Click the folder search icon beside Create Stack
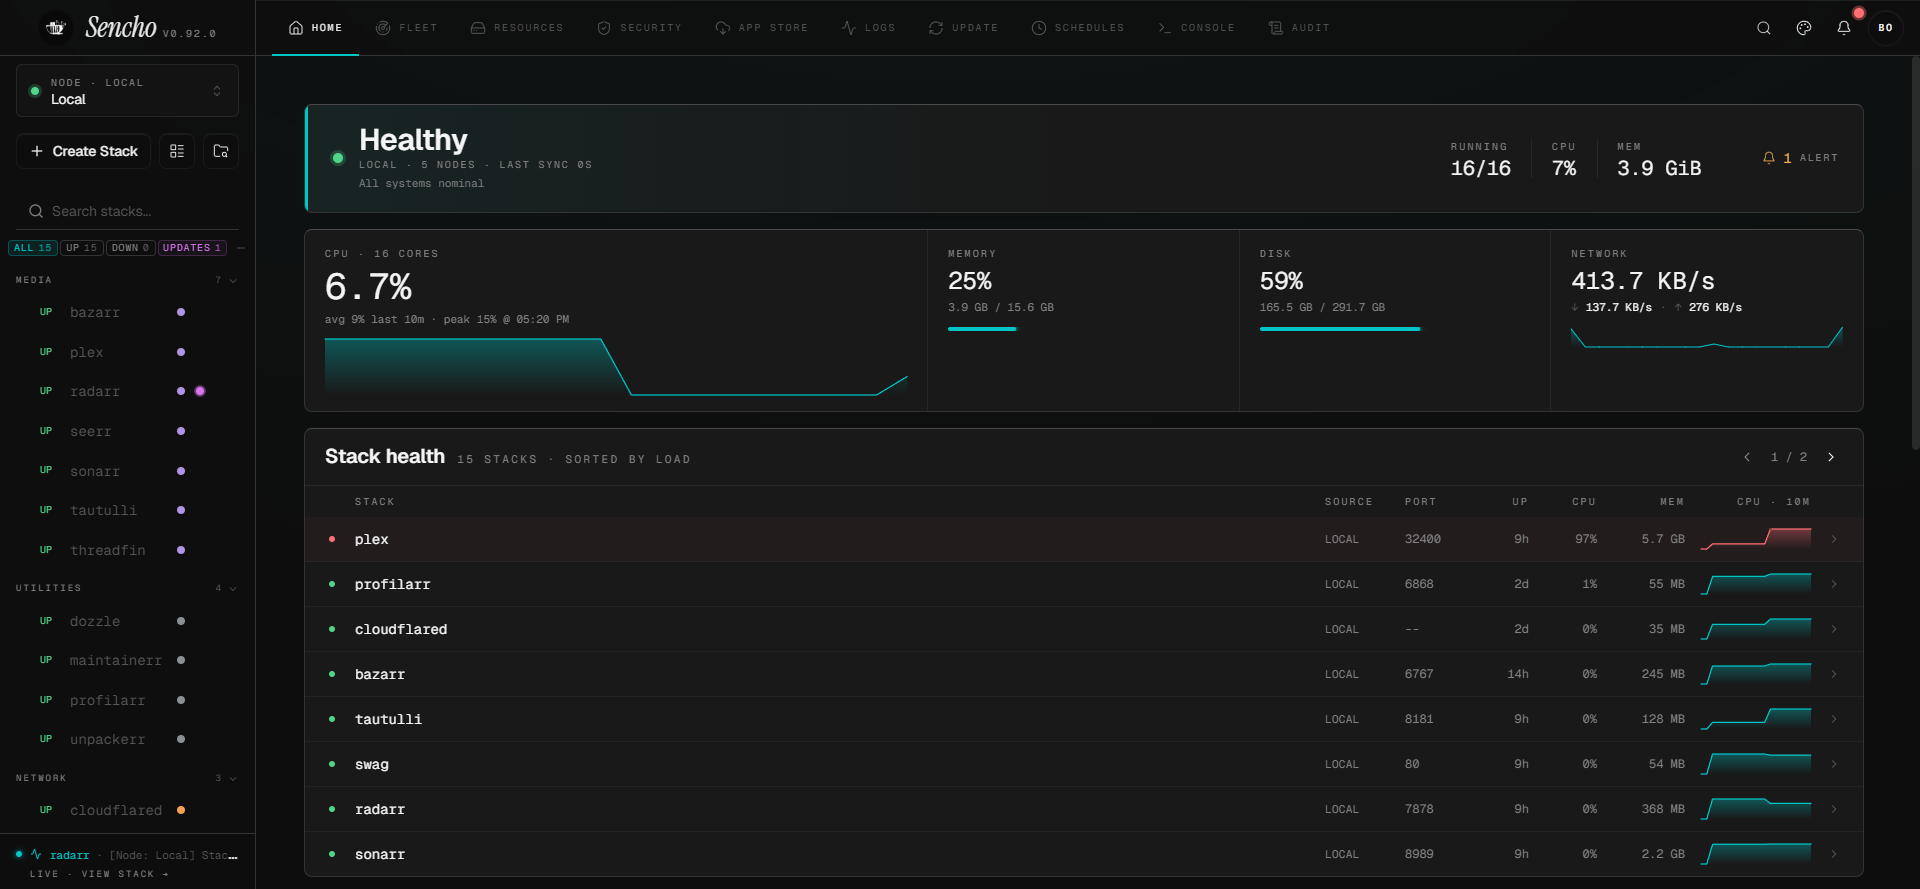 (221, 151)
